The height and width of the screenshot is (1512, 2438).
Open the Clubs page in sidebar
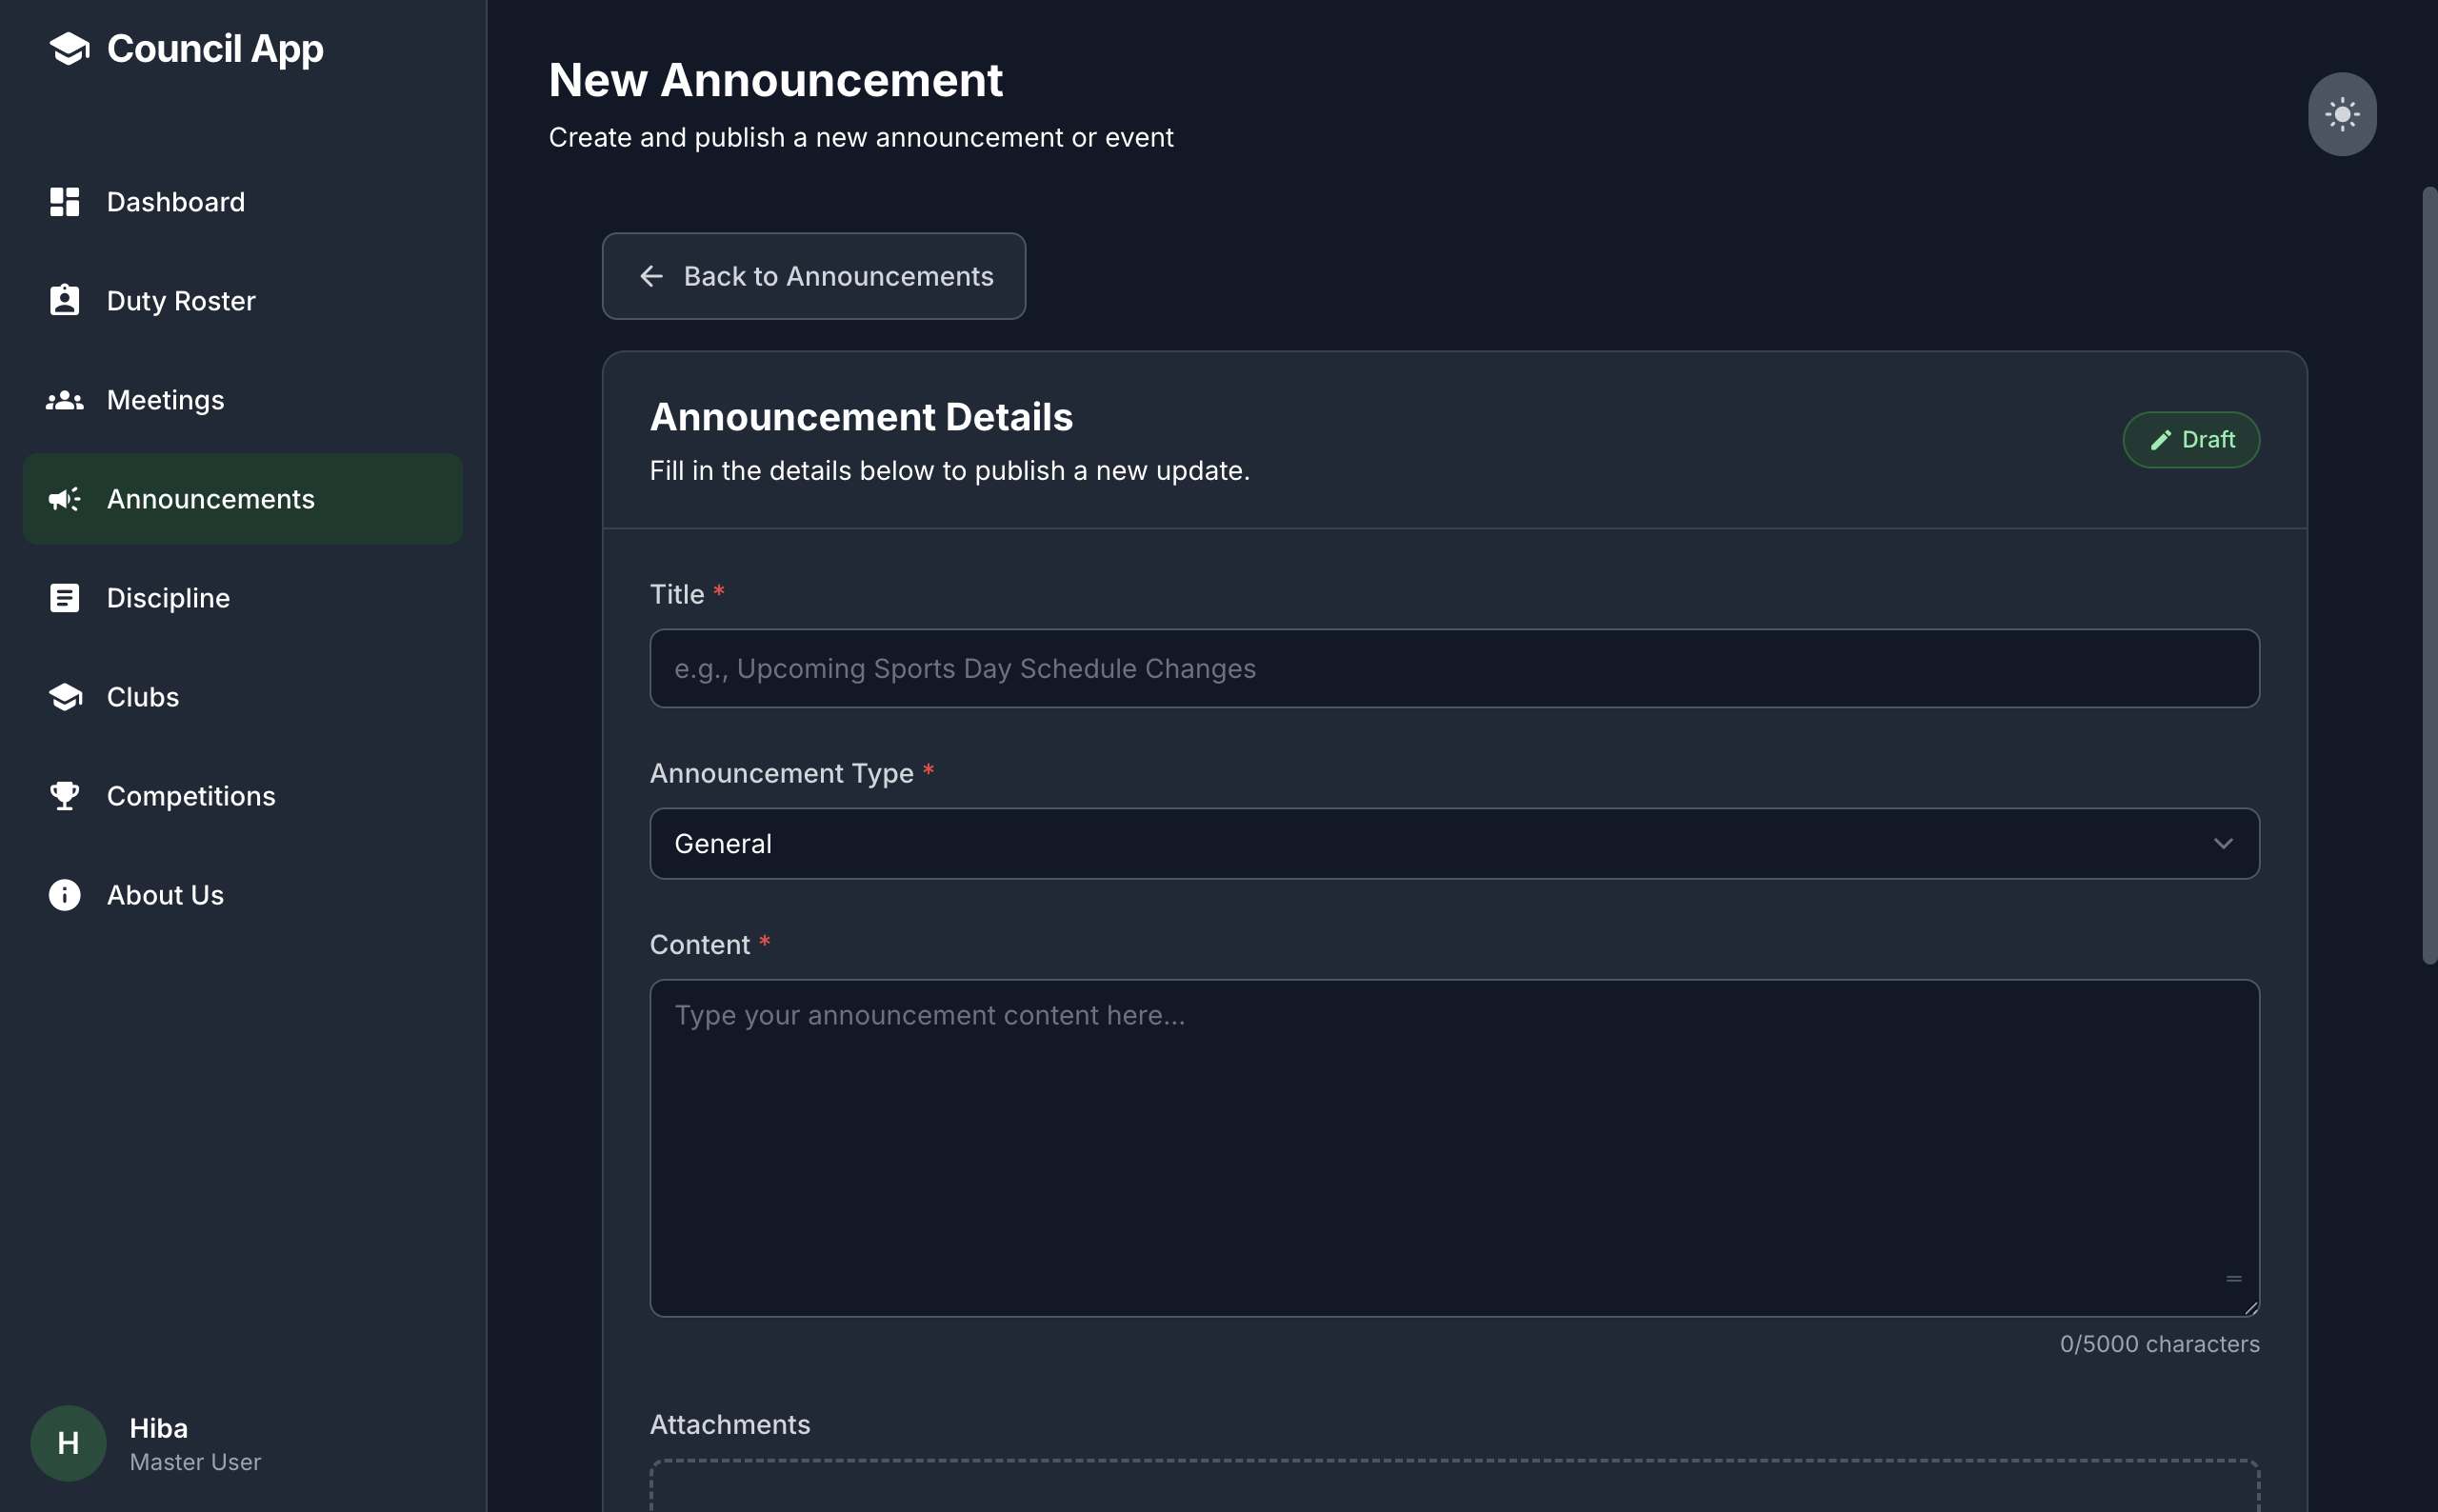tap(143, 697)
